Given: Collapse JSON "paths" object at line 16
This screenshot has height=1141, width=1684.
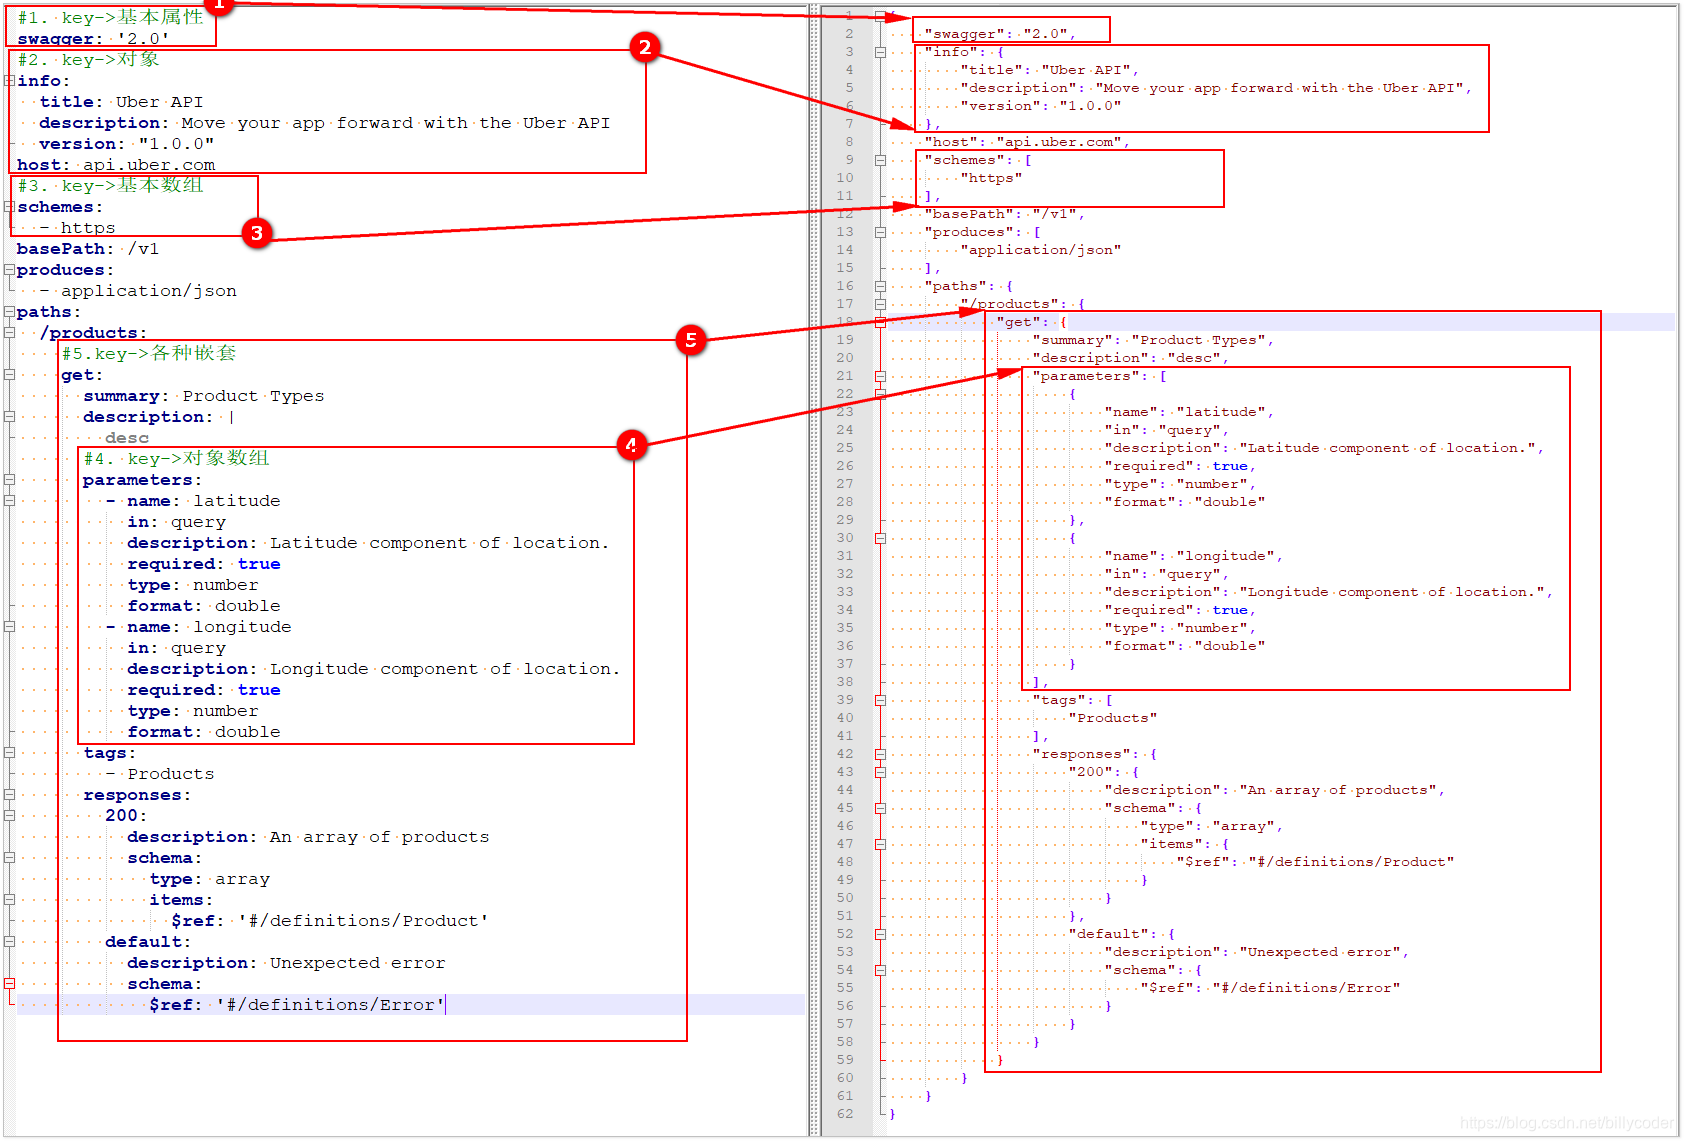Looking at the screenshot, I should pos(880,286).
